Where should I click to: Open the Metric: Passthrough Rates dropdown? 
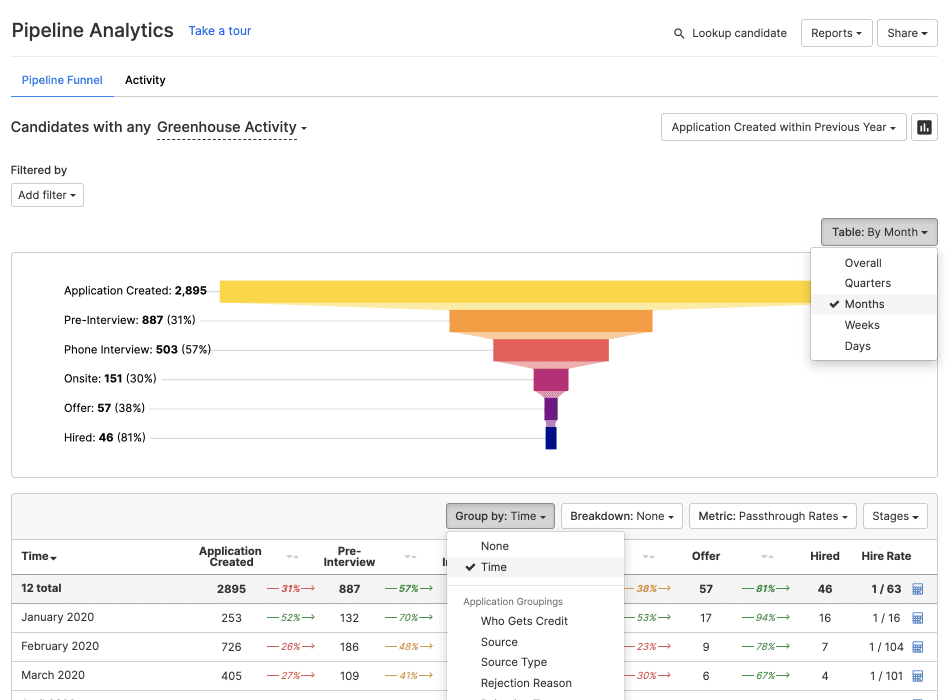point(772,515)
